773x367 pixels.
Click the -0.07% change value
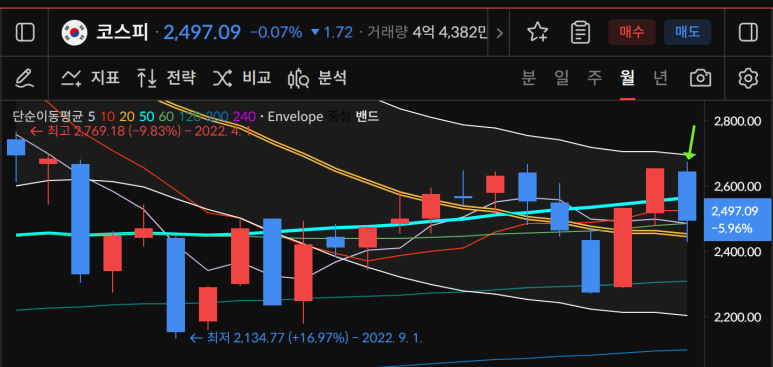tap(276, 33)
